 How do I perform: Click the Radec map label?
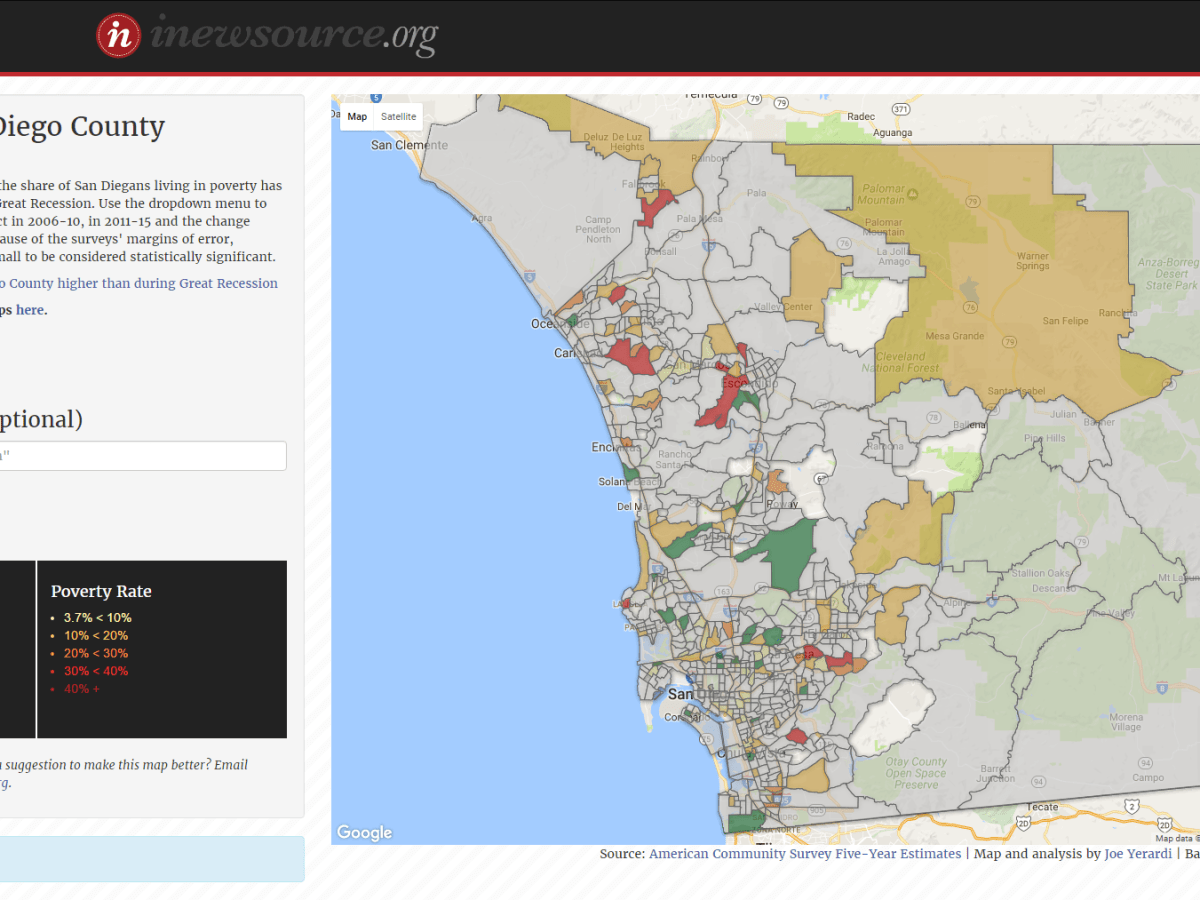click(x=861, y=116)
